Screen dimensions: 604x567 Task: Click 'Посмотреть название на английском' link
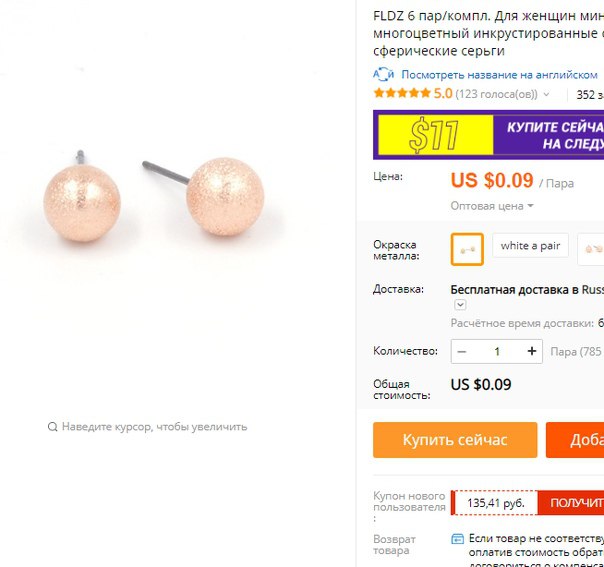pyautogui.click(x=499, y=75)
